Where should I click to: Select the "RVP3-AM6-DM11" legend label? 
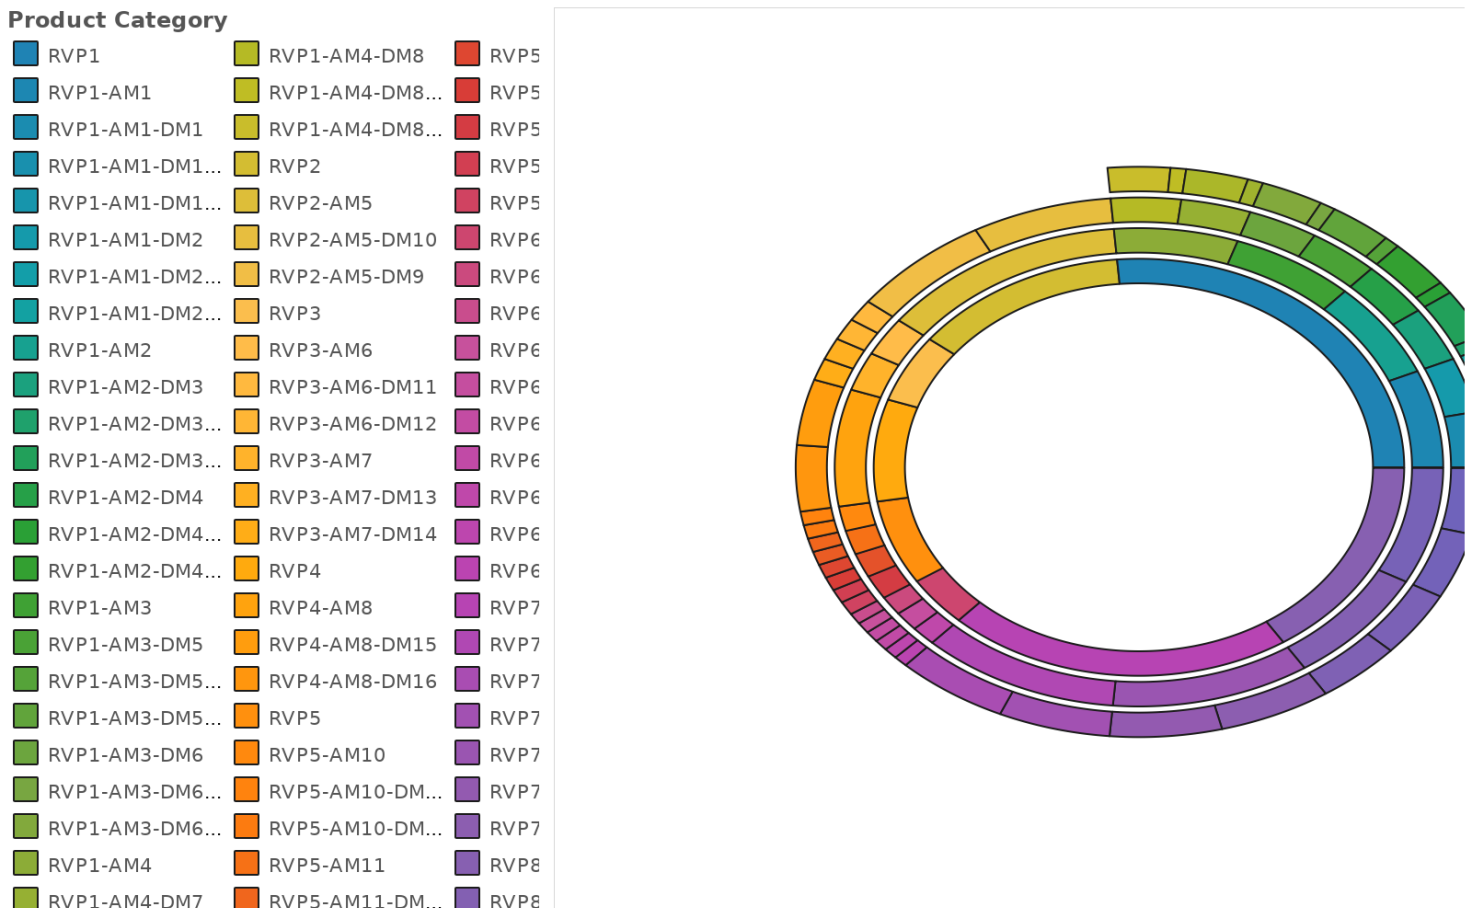[353, 387]
